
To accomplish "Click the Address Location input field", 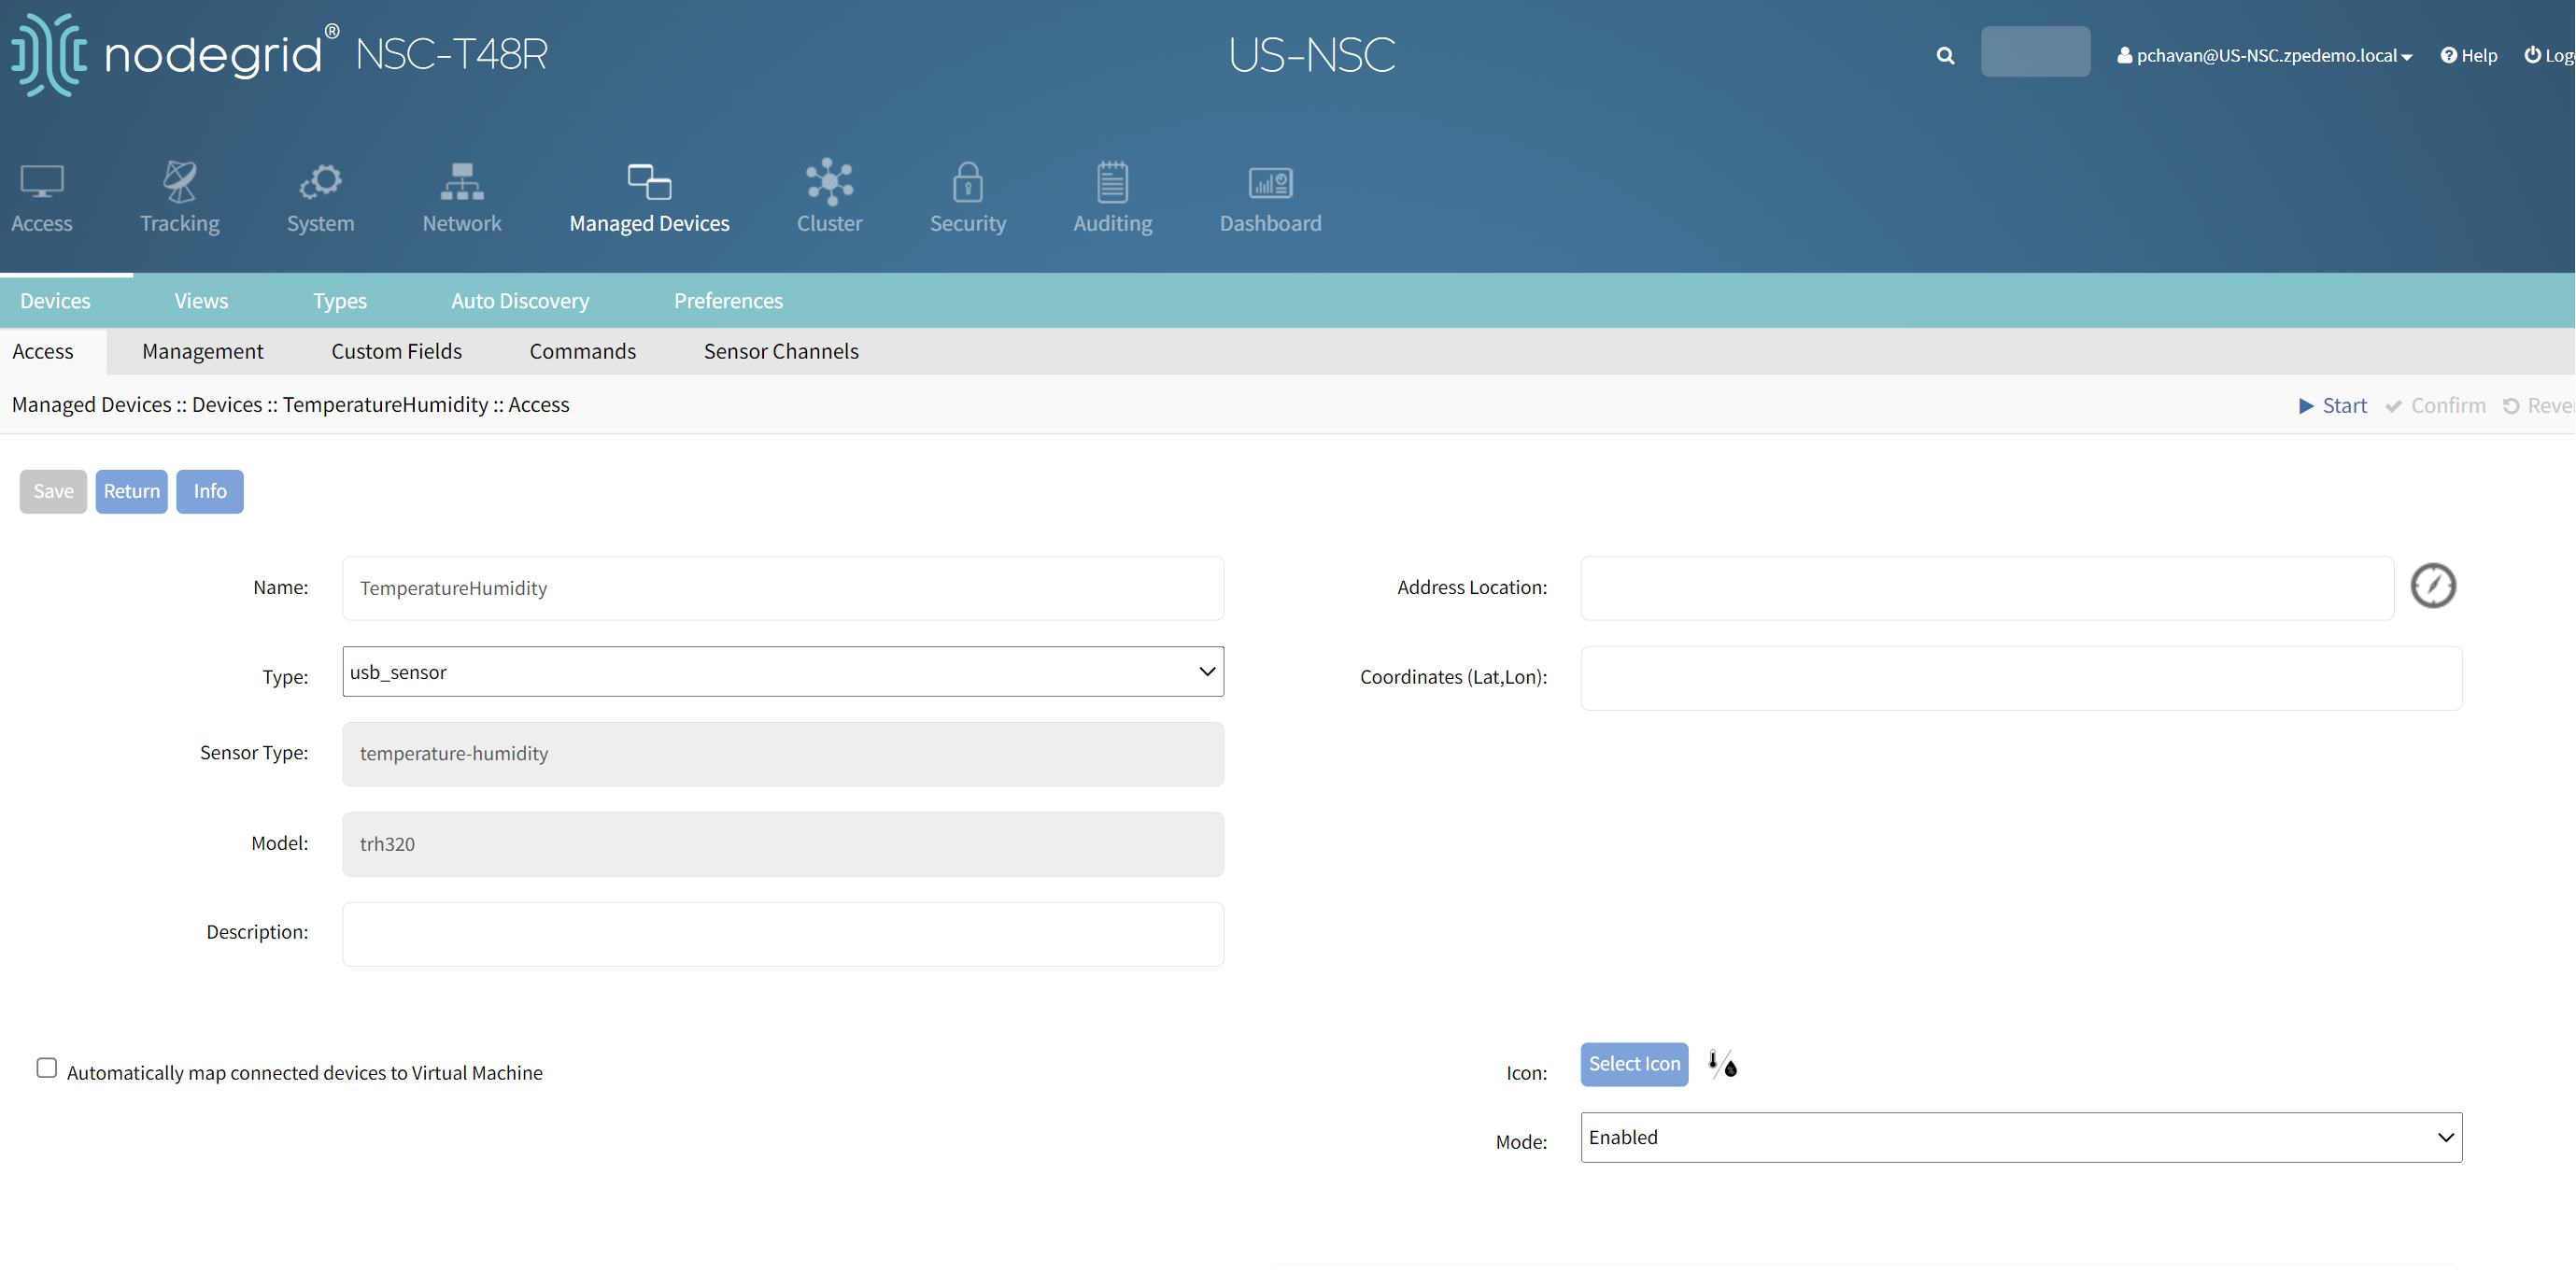I will pos(1987,588).
